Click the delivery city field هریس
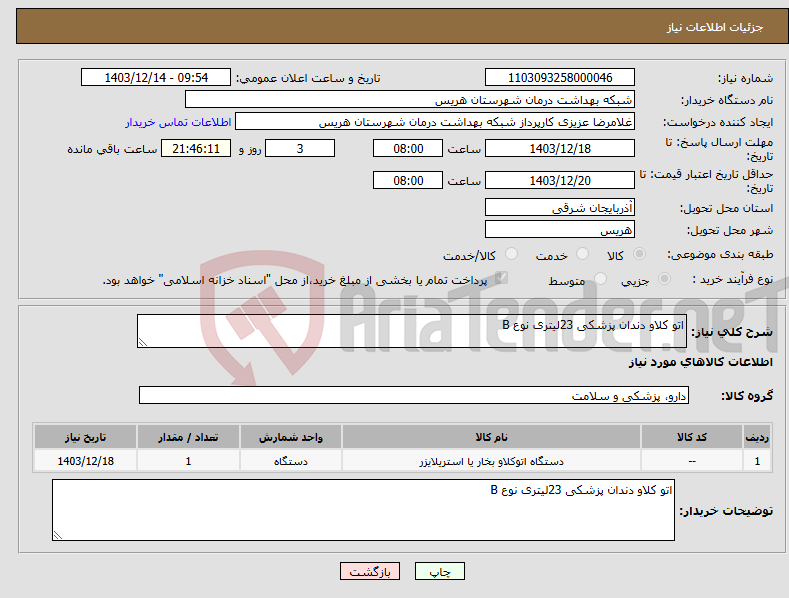The height and width of the screenshot is (598, 789). (560, 230)
